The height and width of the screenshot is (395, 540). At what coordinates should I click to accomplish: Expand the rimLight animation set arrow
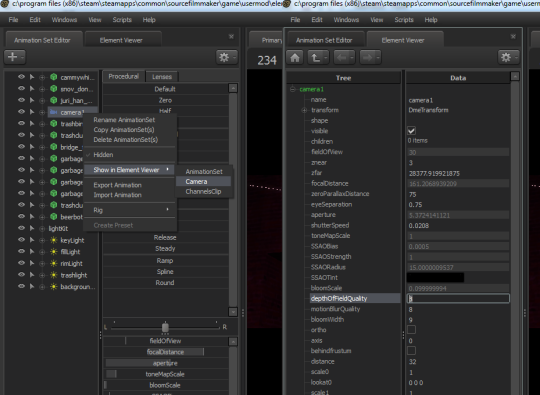(32, 263)
